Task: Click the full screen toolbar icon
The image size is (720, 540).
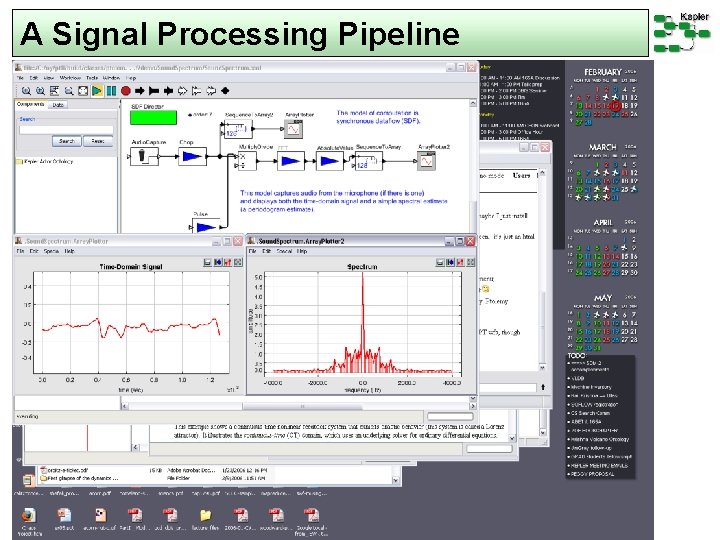Action: (x=83, y=91)
